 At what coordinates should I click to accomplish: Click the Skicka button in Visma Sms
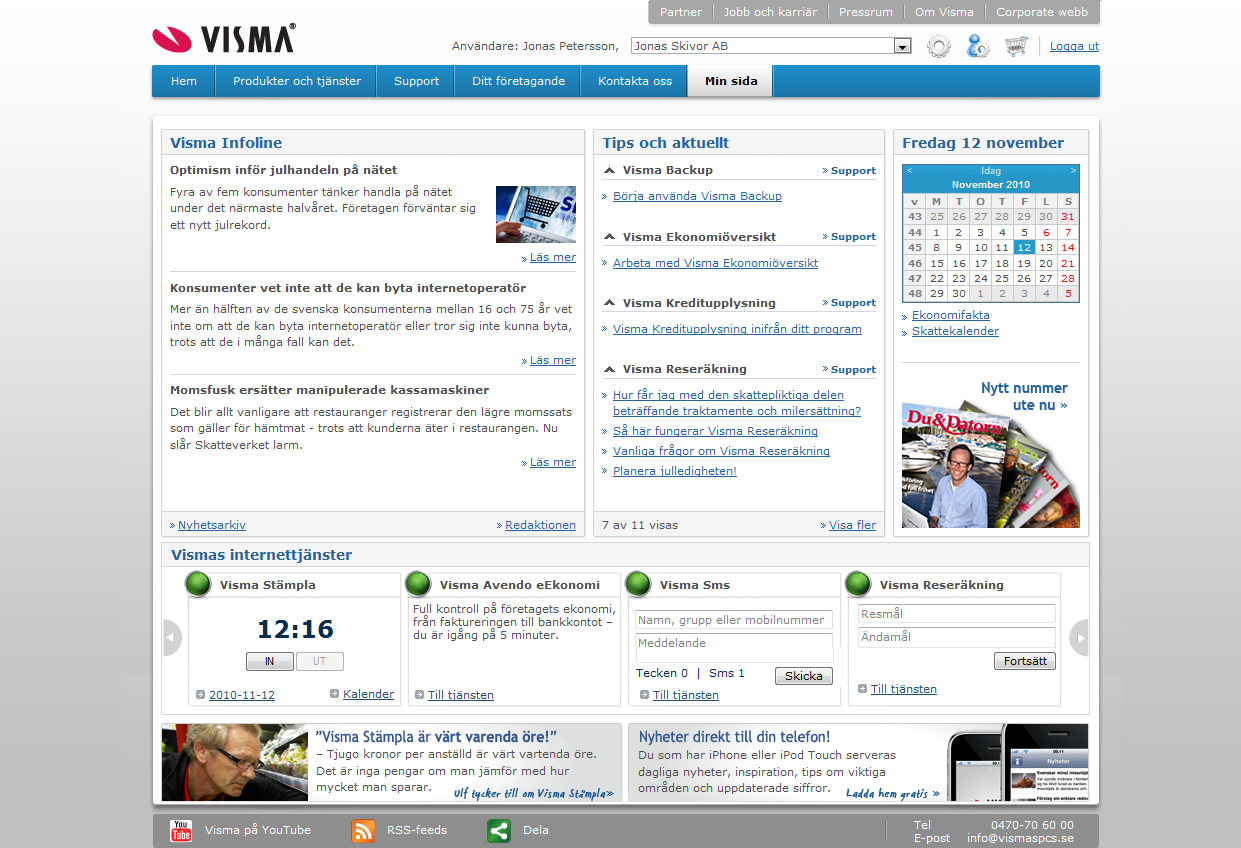804,676
